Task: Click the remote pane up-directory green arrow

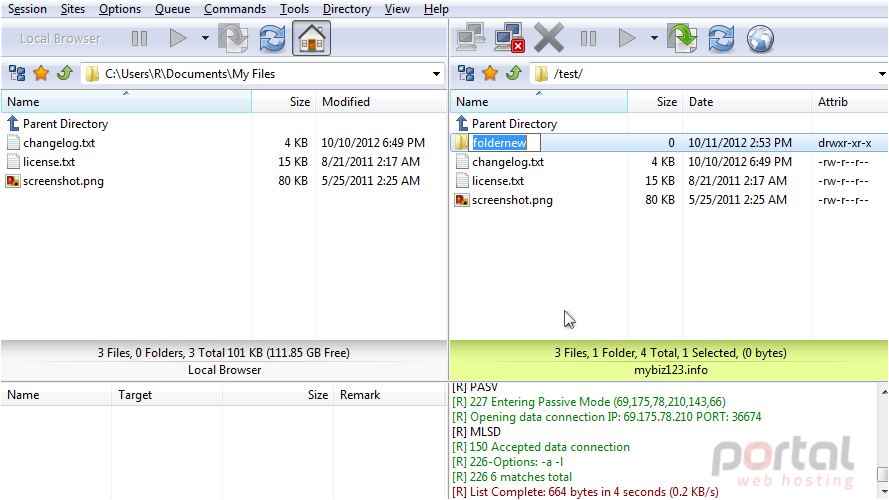Action: 514,73
